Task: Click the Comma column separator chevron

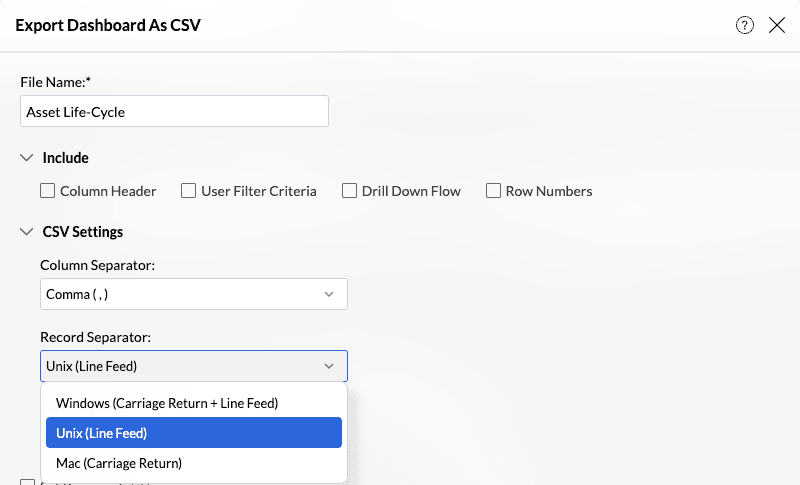Action: point(329,294)
